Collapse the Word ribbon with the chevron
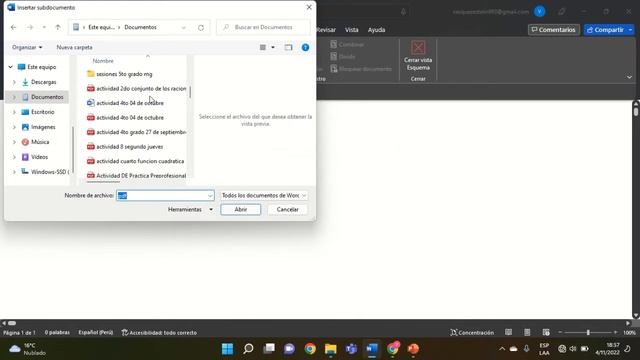Viewport: 640px width, 360px height. point(629,77)
